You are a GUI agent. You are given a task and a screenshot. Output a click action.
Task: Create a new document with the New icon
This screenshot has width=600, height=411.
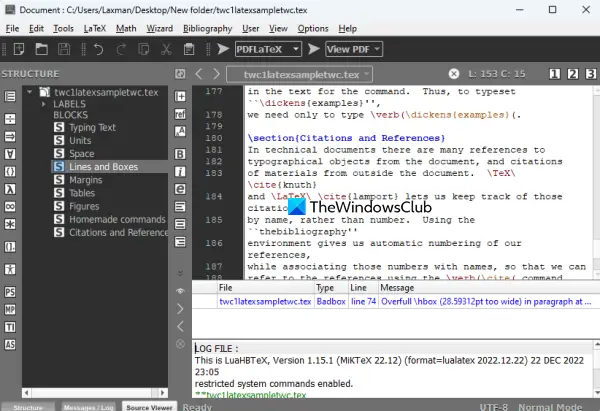pos(19,49)
